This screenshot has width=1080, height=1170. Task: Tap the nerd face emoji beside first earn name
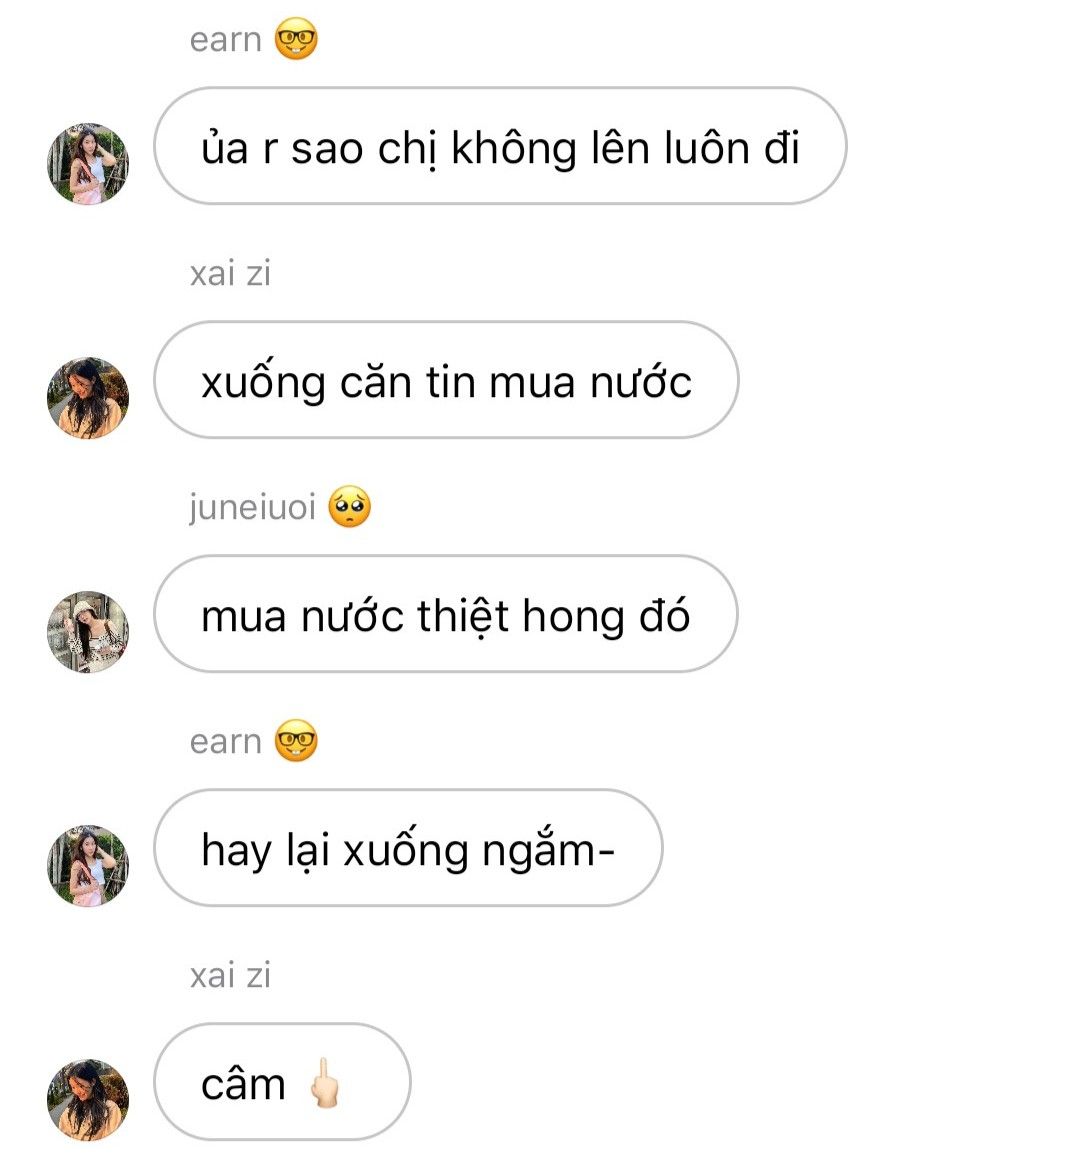pyautogui.click(x=296, y=39)
